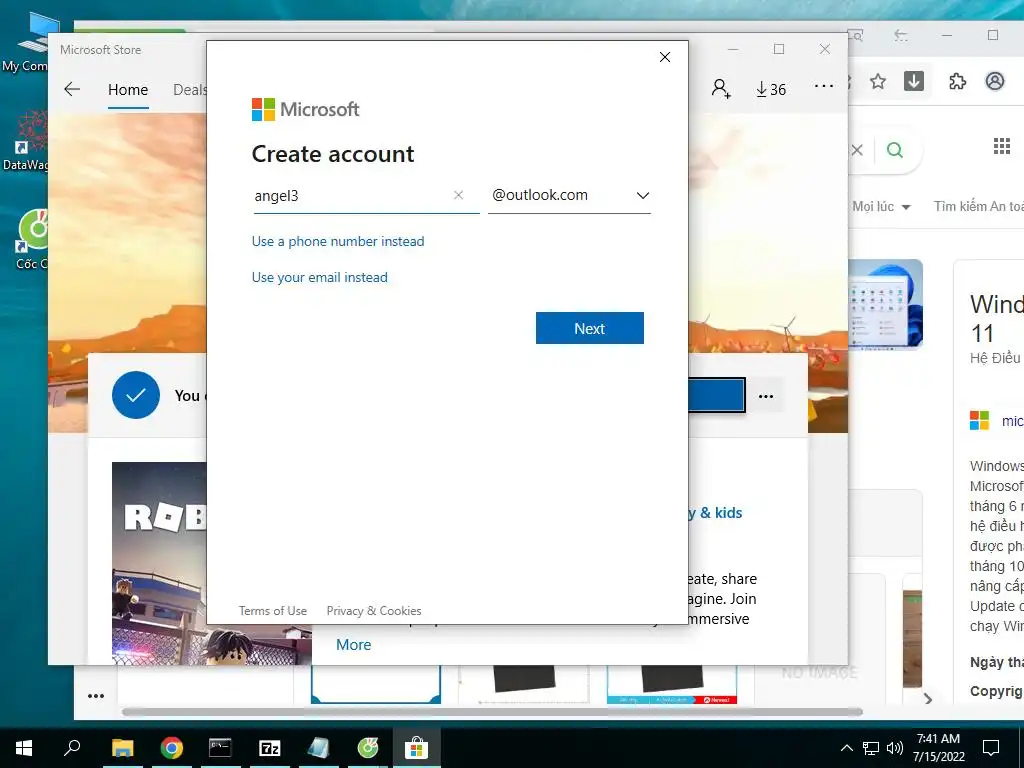Open the 'Mọi lúc' time filter dropdown
Screen dimensions: 1024x768
coord(881,207)
